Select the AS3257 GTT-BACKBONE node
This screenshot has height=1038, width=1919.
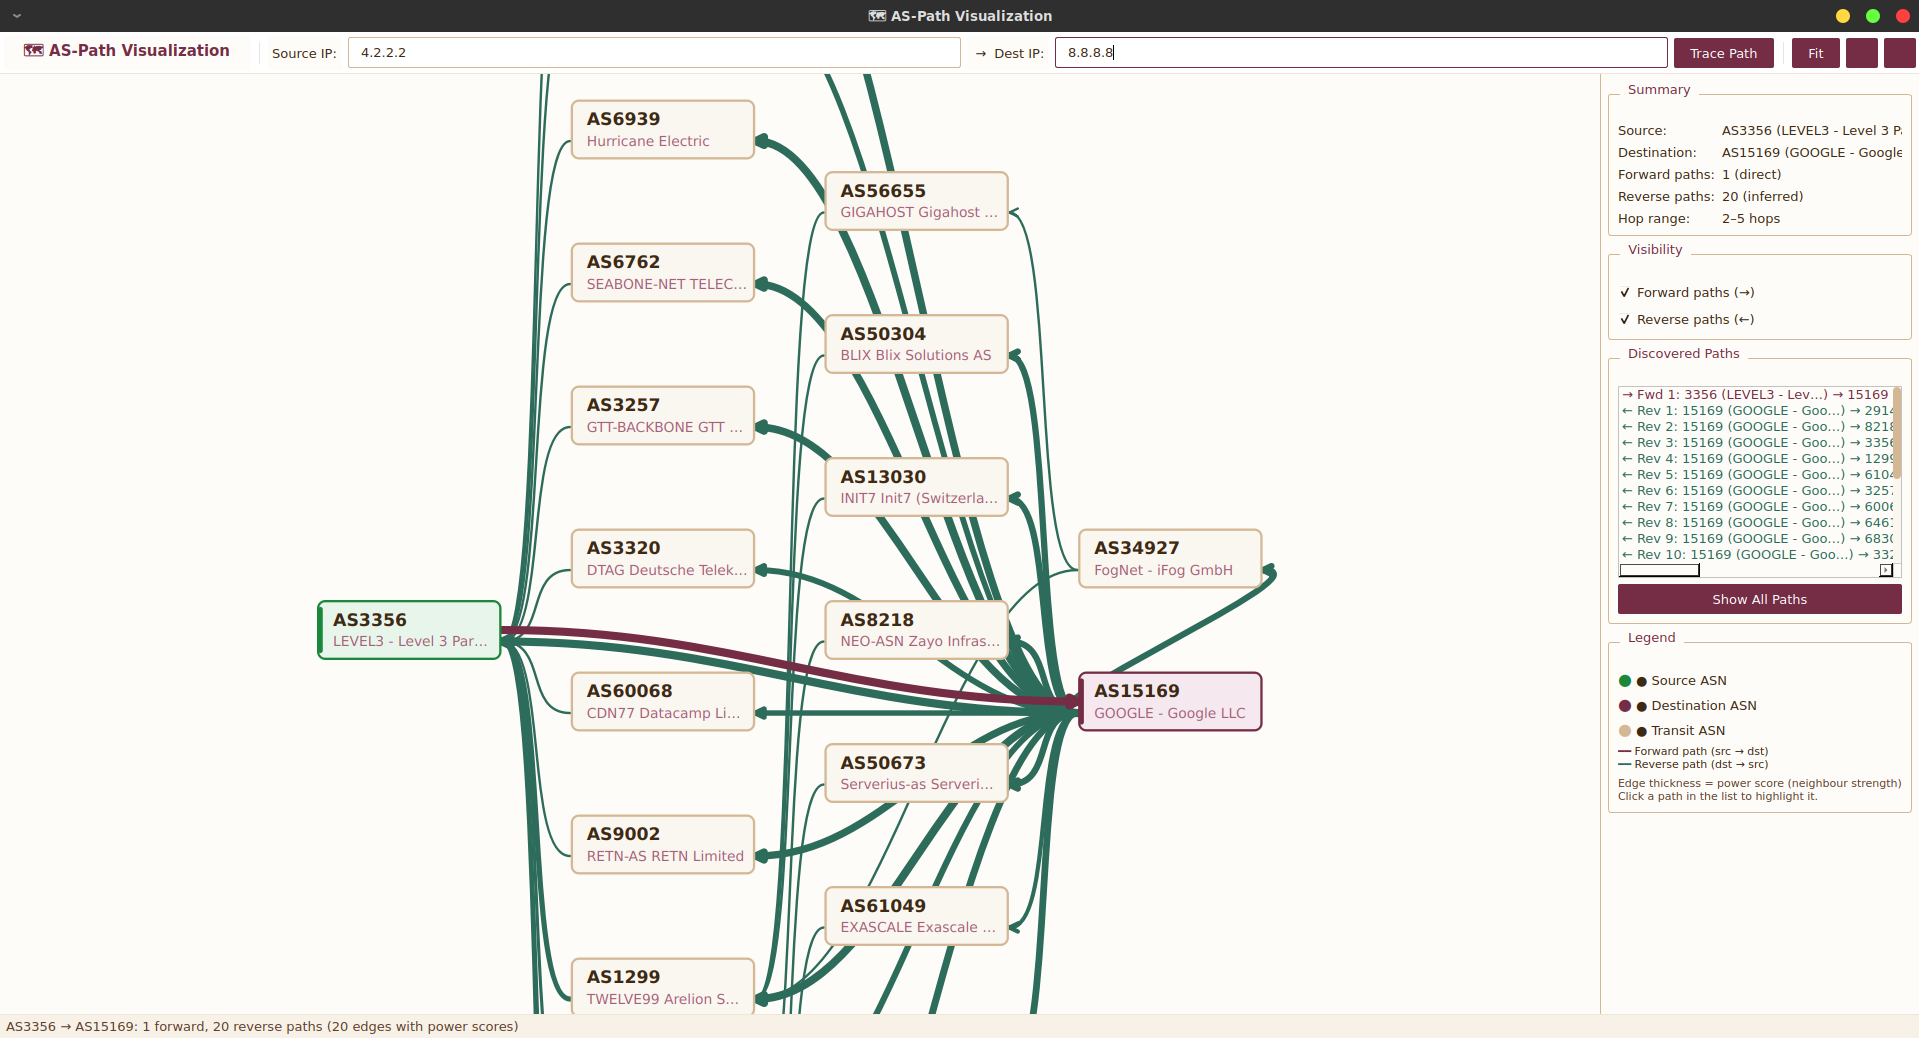pyautogui.click(x=662, y=416)
